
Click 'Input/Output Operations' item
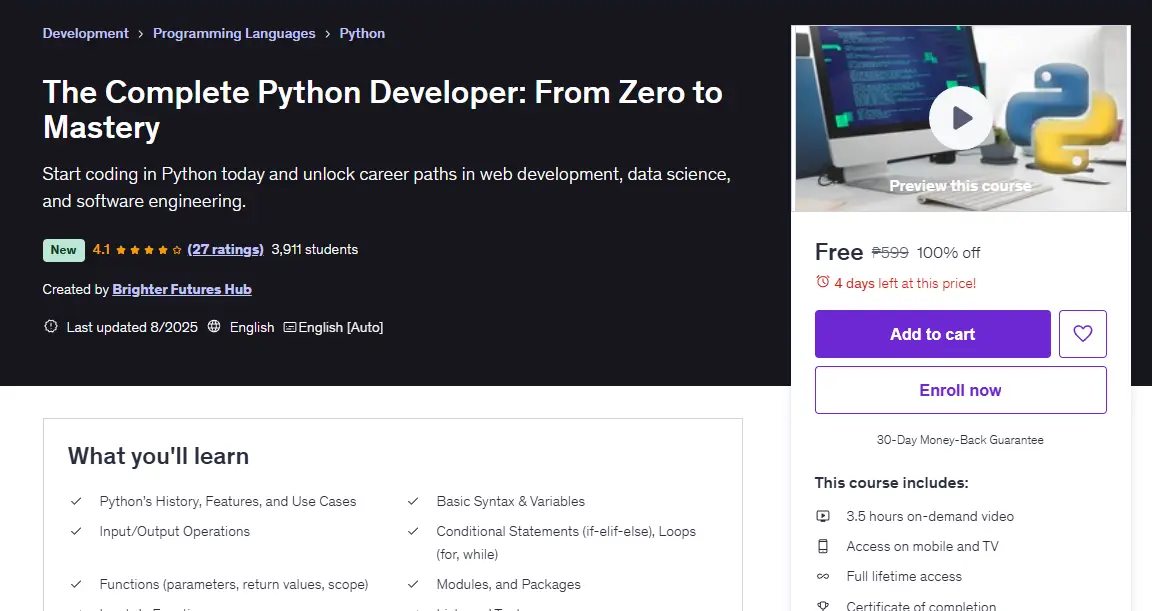175,531
